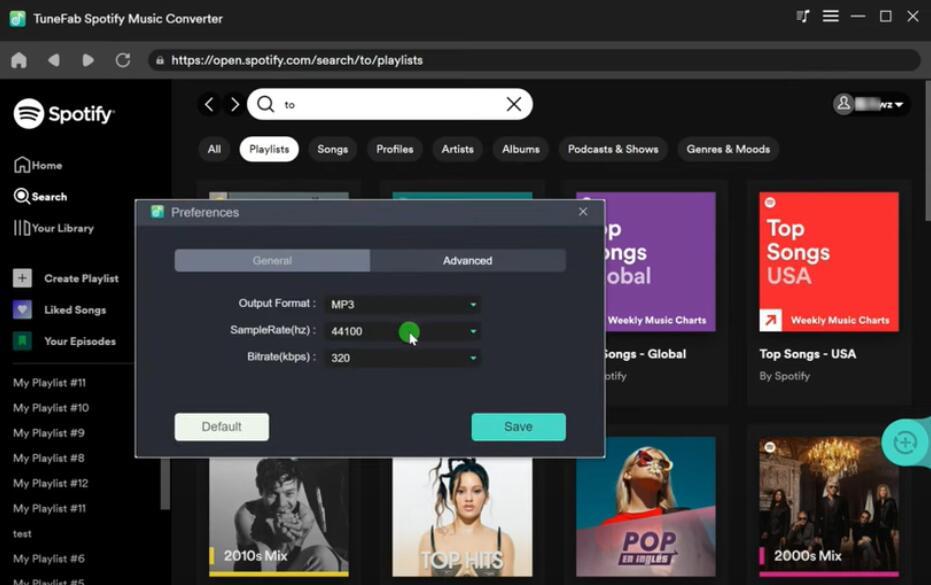Go forward with the toolbar play arrow
Image resolution: width=931 pixels, height=585 pixels.
pos(88,60)
